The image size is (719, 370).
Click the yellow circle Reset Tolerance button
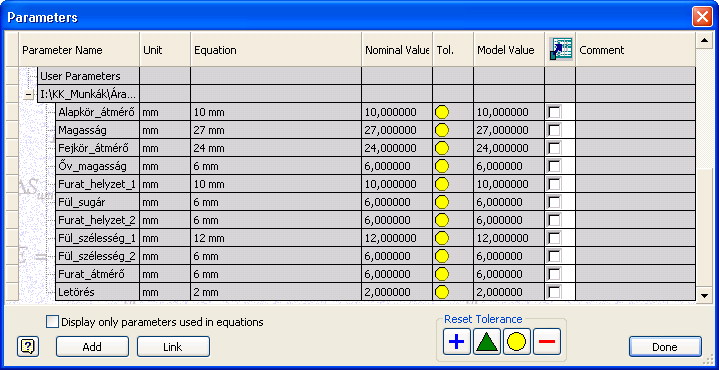[x=517, y=342]
